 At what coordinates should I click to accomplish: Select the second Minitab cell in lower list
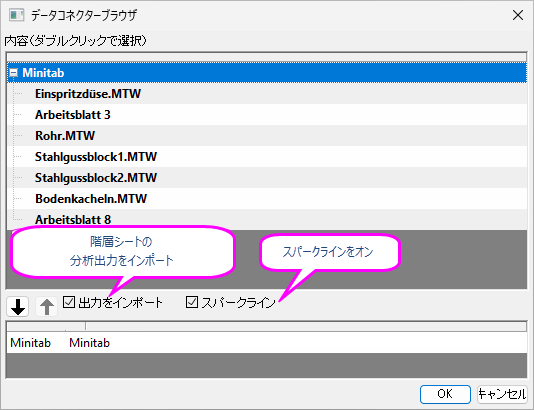[x=90, y=343]
